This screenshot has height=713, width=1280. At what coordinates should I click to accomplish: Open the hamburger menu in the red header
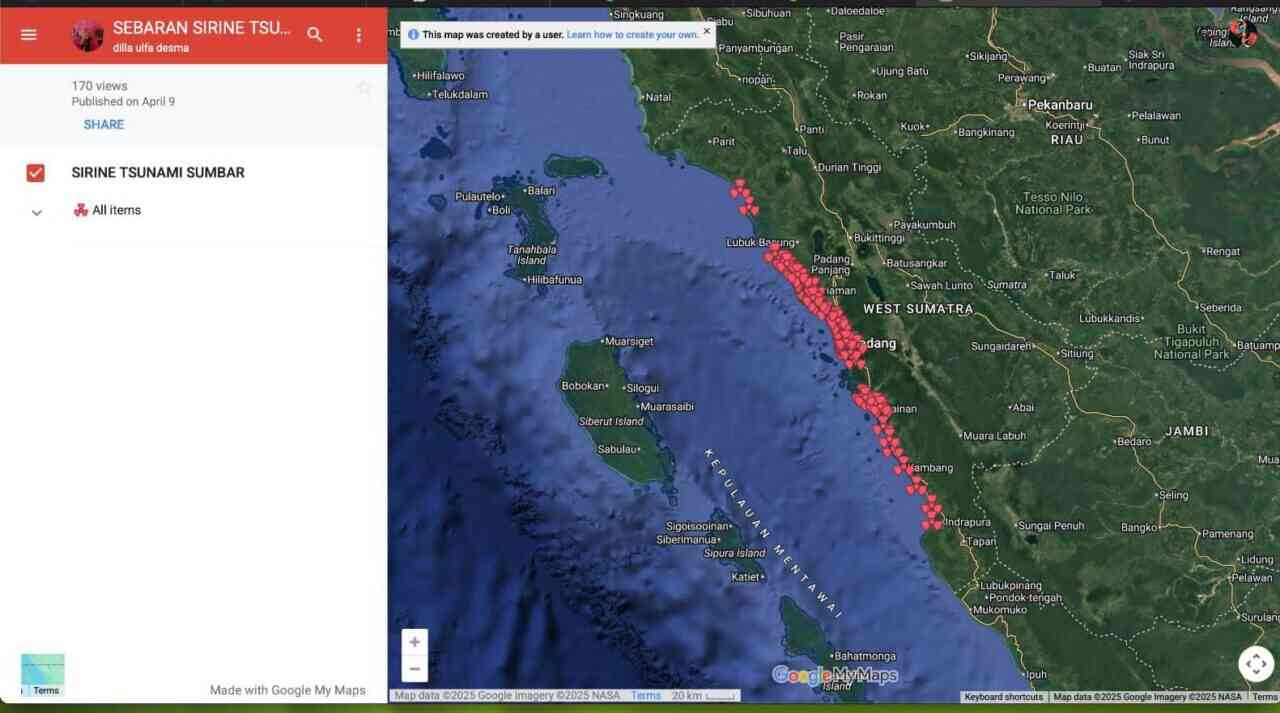[28, 35]
